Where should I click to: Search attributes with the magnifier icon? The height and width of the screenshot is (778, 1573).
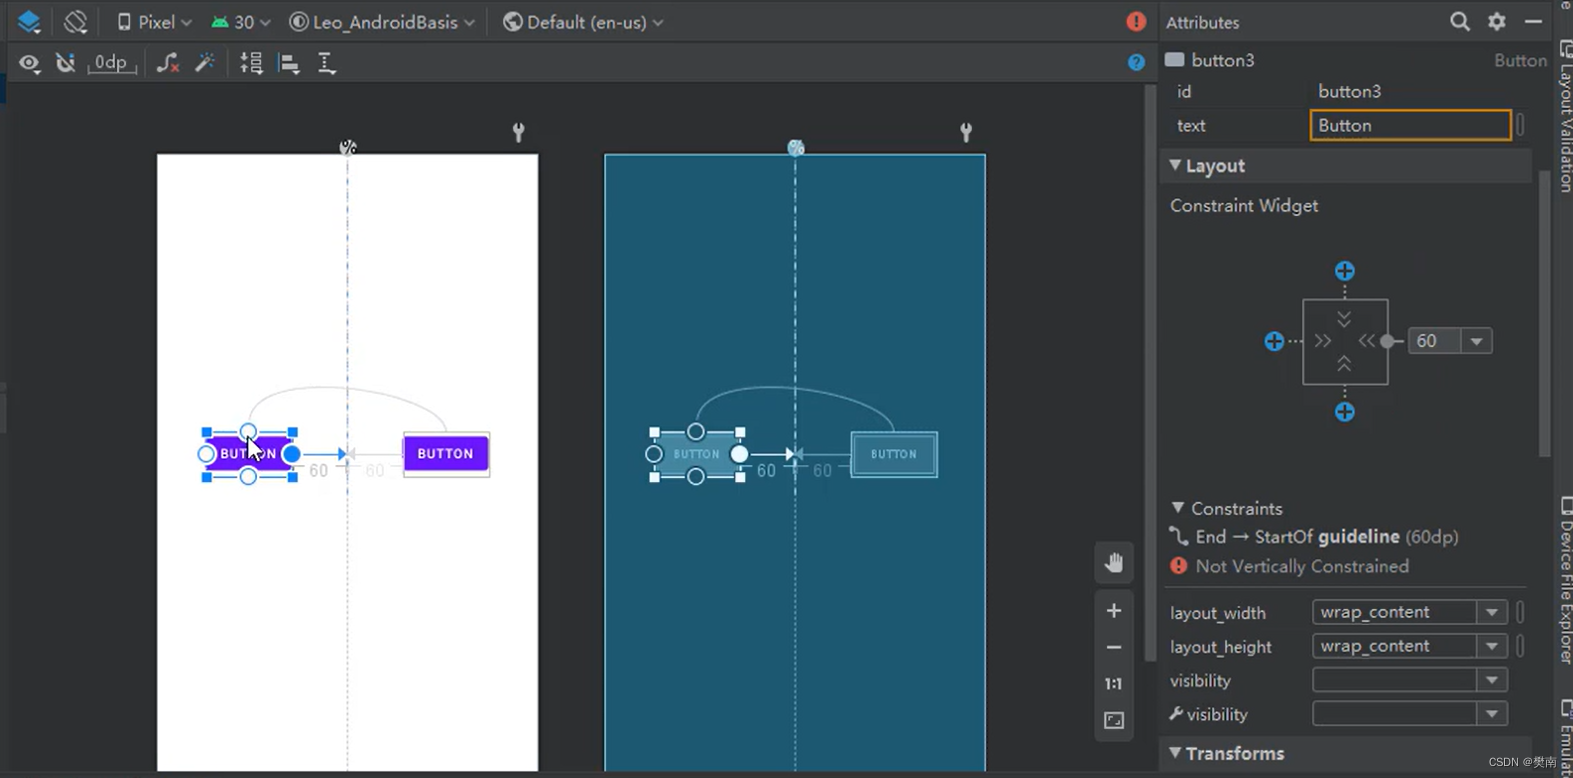coord(1460,21)
